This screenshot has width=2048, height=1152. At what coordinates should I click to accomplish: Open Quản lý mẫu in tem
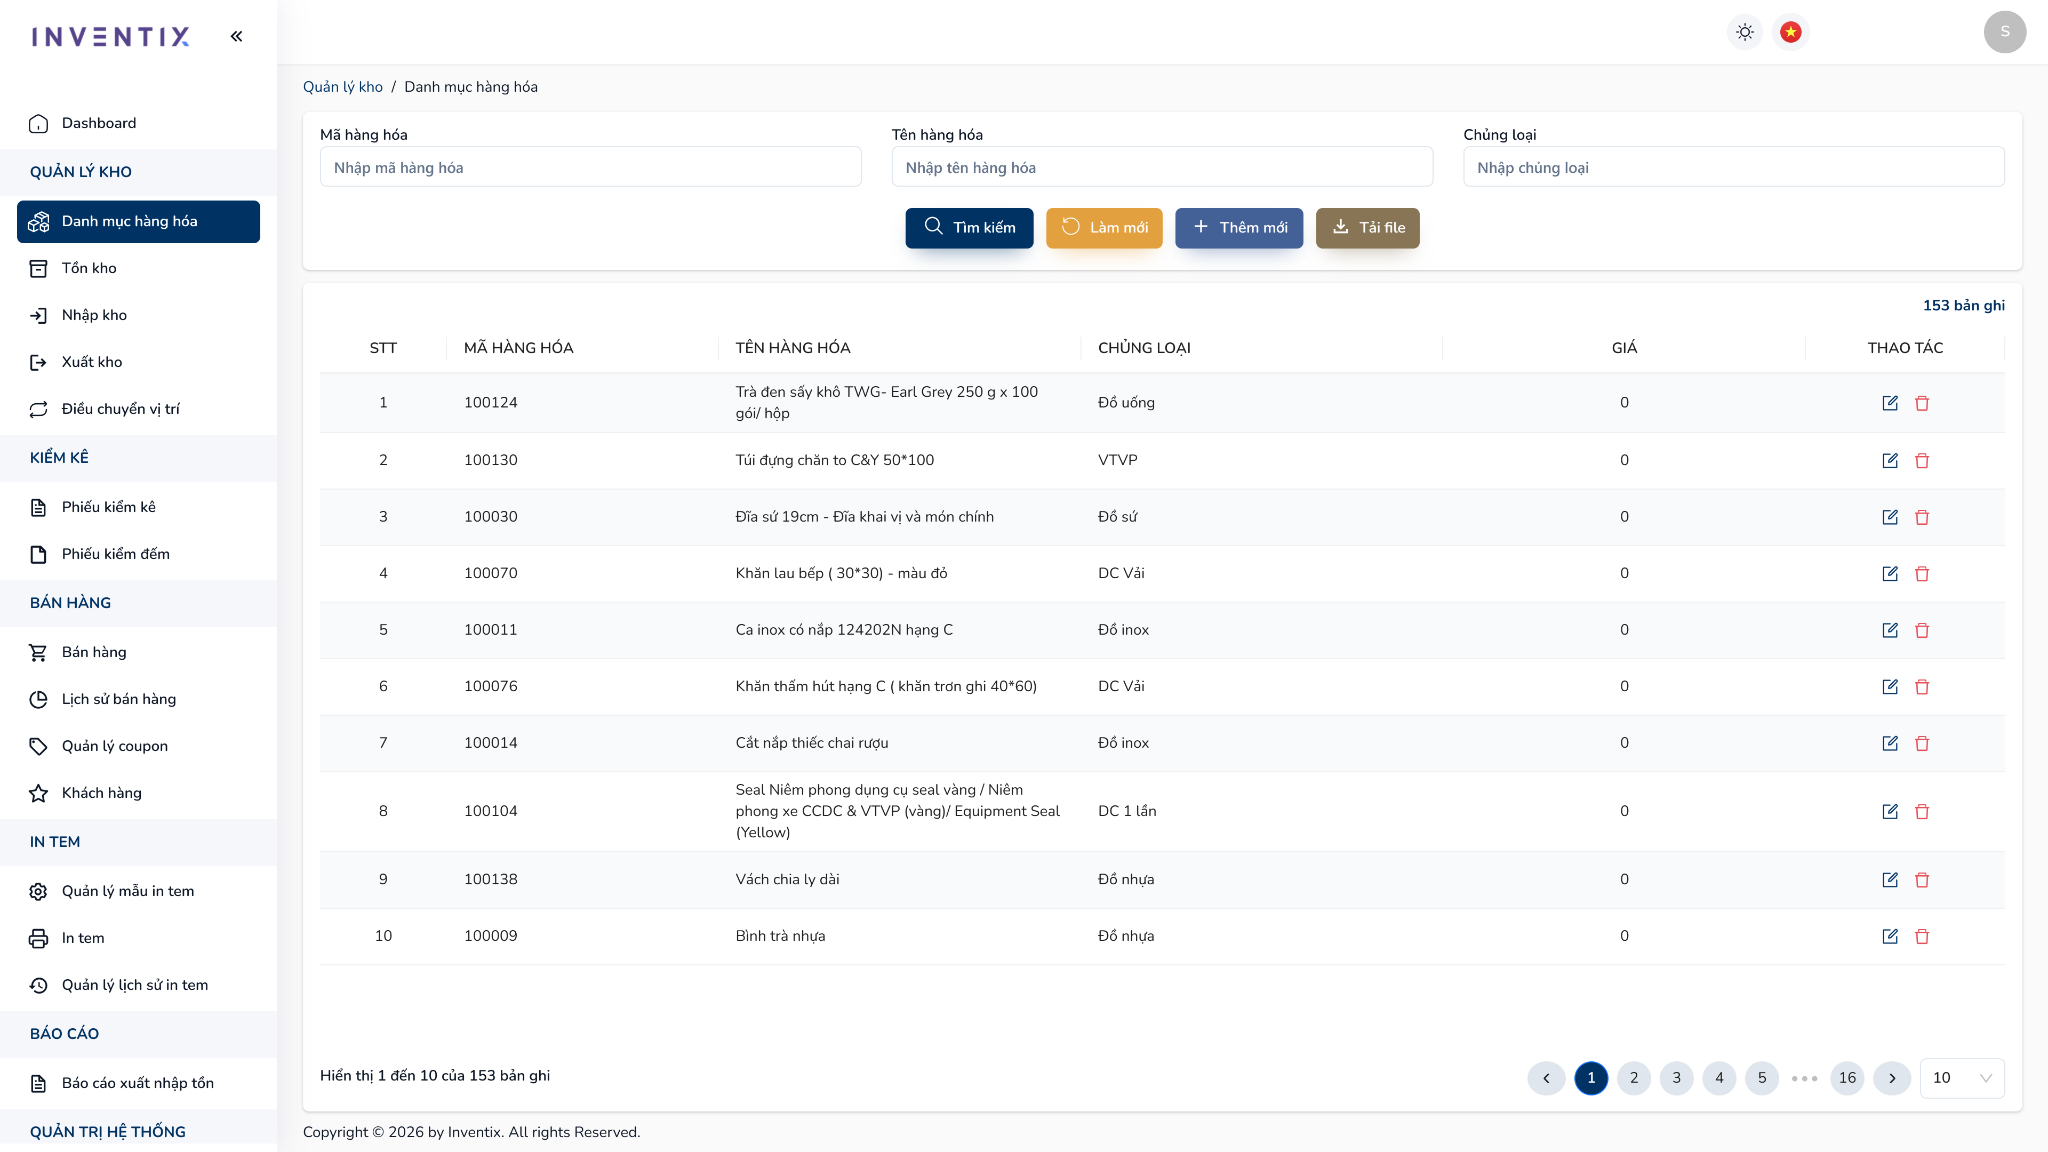[x=138, y=891]
